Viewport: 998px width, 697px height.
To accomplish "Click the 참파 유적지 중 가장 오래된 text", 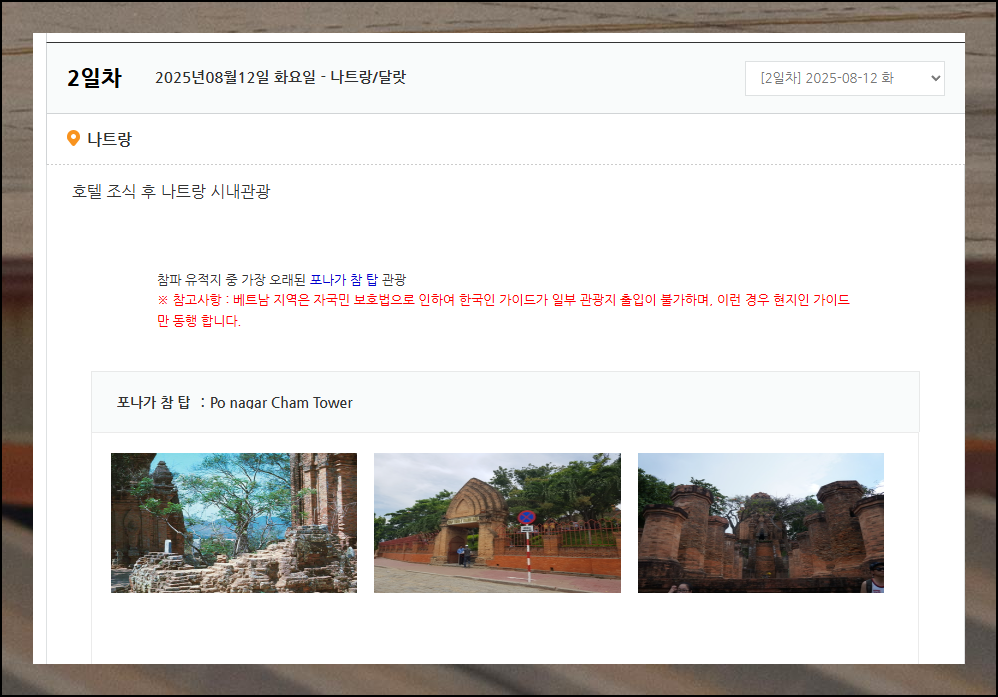I will pyautogui.click(x=232, y=279).
